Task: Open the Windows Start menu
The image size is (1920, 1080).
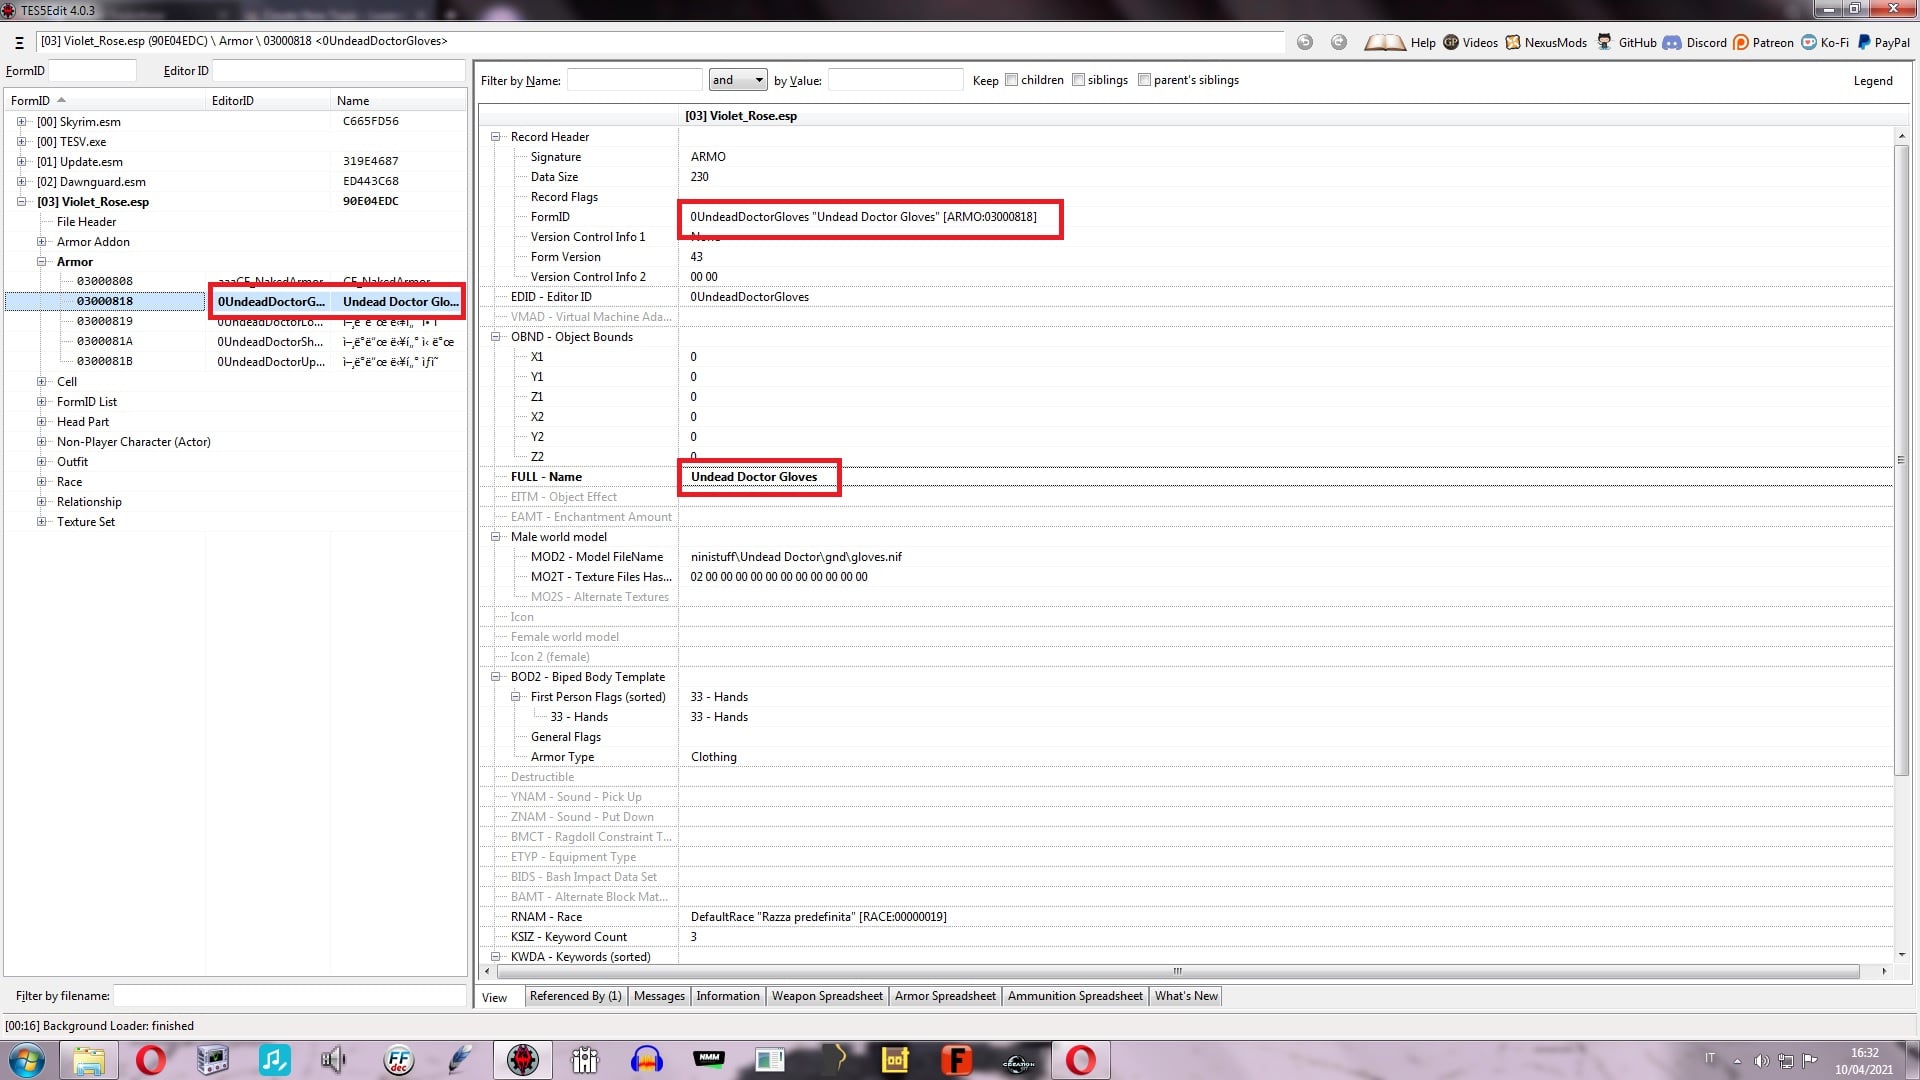Action: tap(27, 1060)
